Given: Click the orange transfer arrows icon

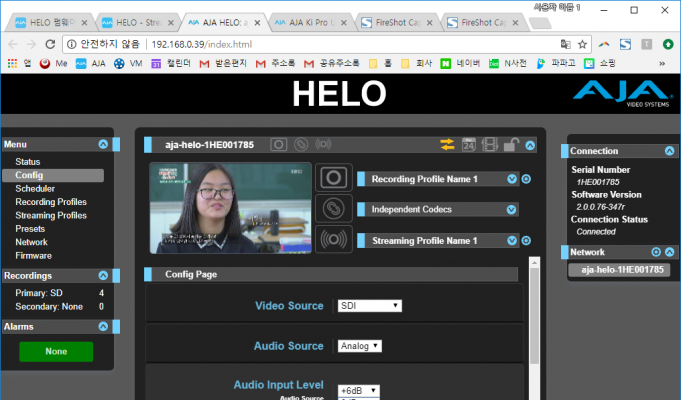Looking at the screenshot, I should [447, 144].
